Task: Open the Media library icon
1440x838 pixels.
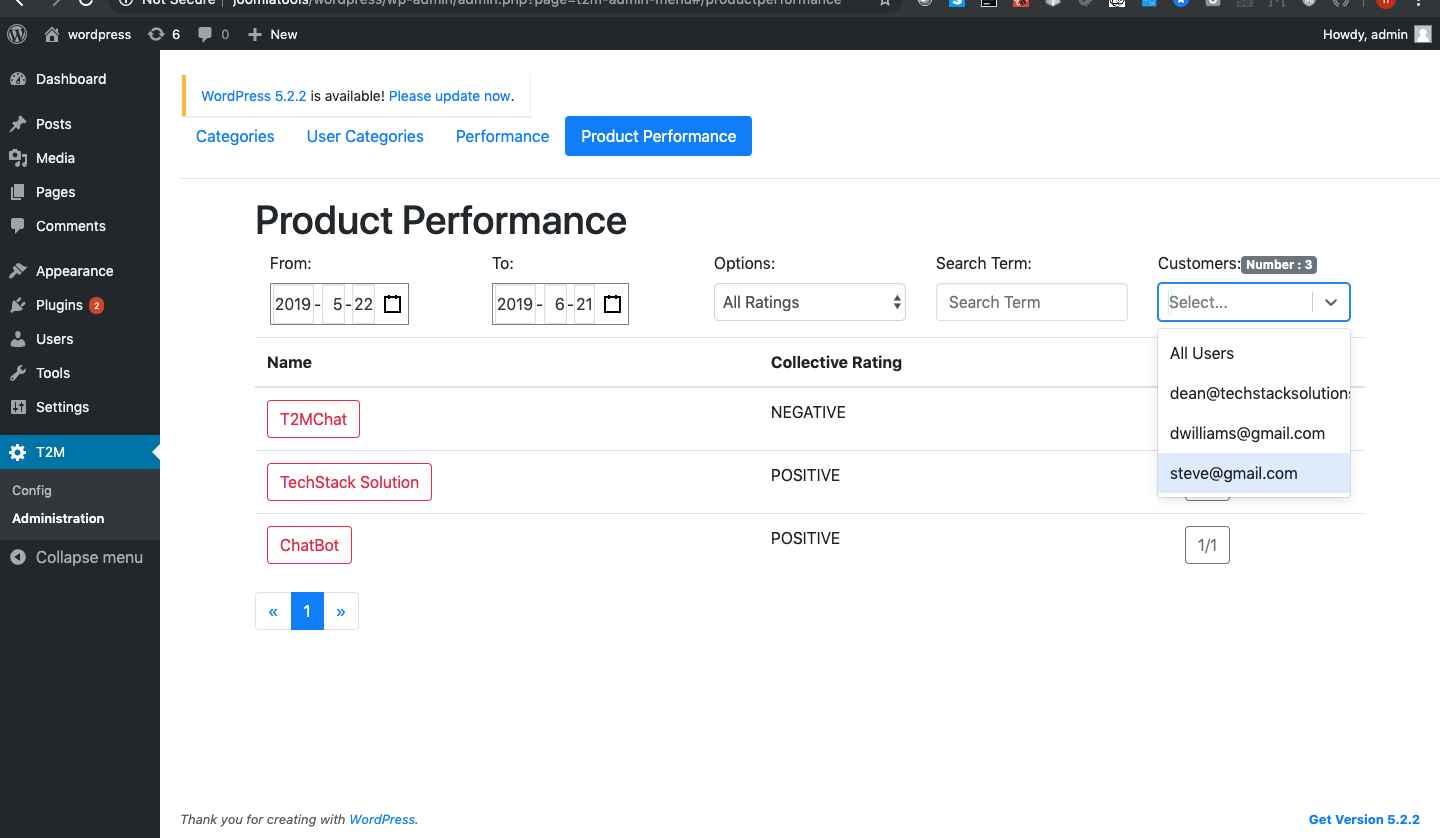Action: [18, 158]
